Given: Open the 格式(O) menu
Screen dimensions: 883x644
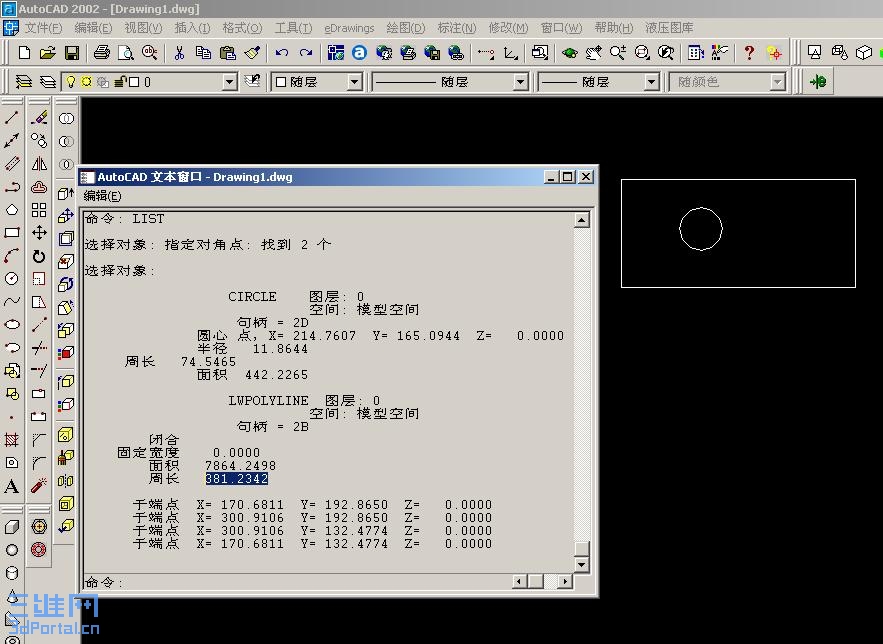Looking at the screenshot, I should coord(242,28).
